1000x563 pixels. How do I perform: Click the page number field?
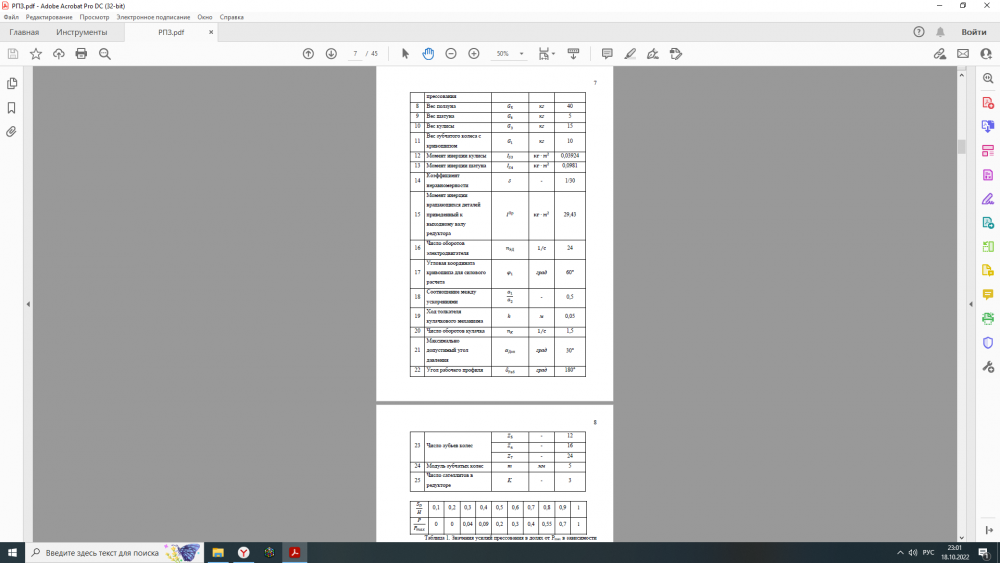pyautogui.click(x=355, y=54)
